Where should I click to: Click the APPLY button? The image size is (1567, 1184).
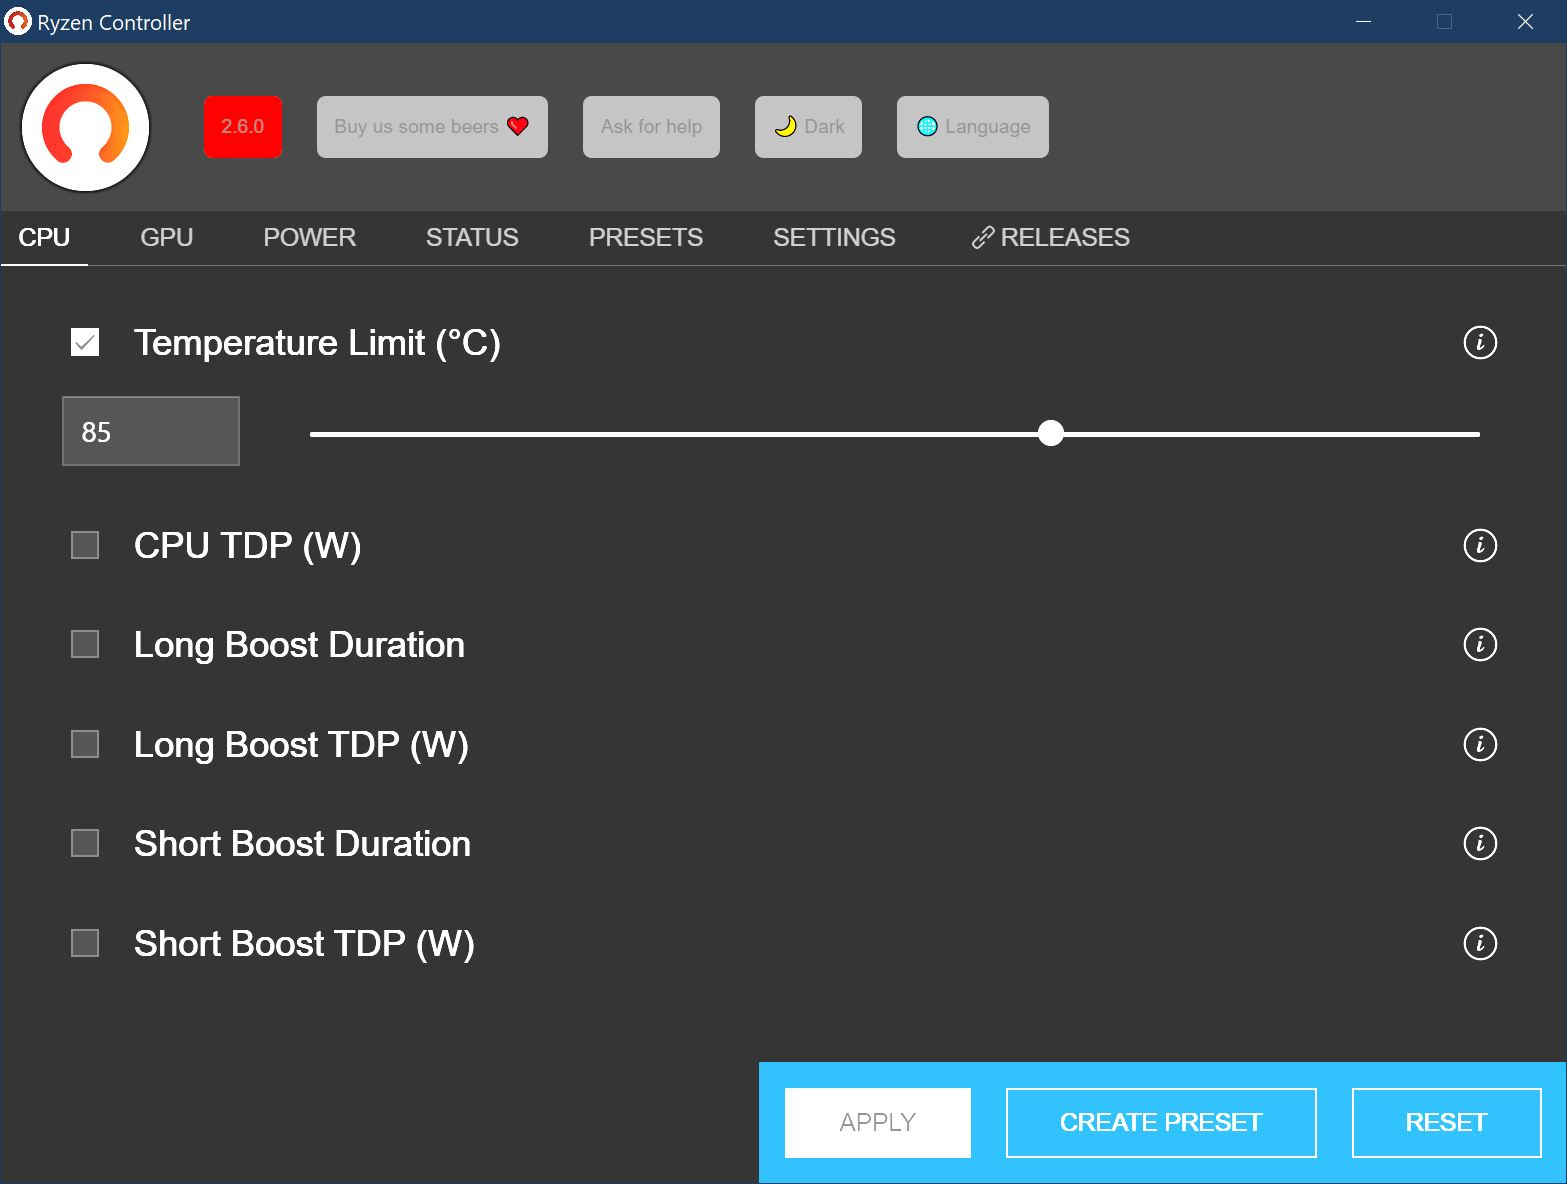coord(878,1123)
